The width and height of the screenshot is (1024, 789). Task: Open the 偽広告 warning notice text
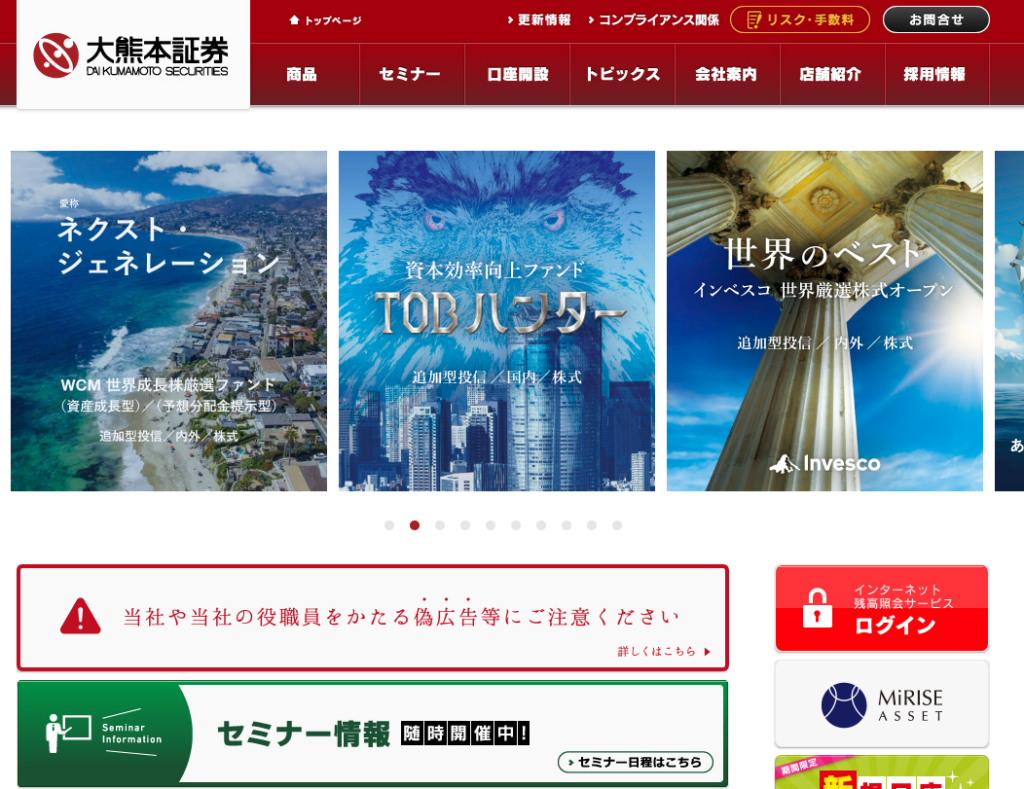[x=402, y=616]
